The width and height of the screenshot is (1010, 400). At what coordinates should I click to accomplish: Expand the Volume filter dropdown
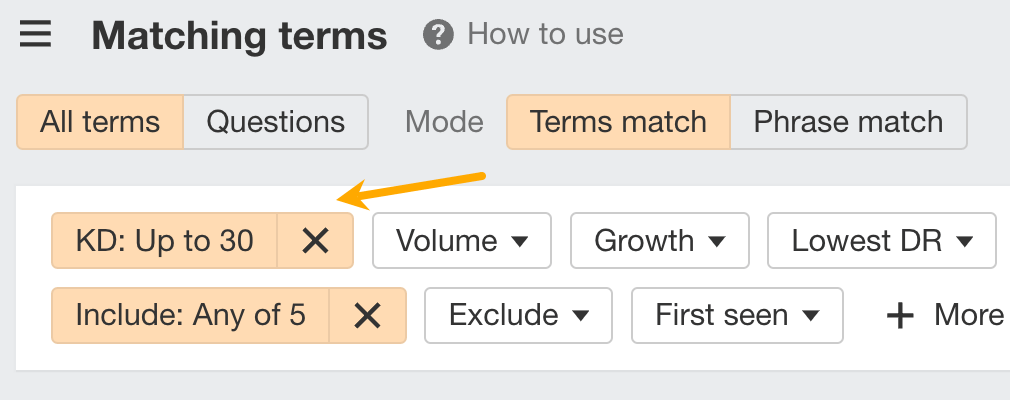pos(461,241)
